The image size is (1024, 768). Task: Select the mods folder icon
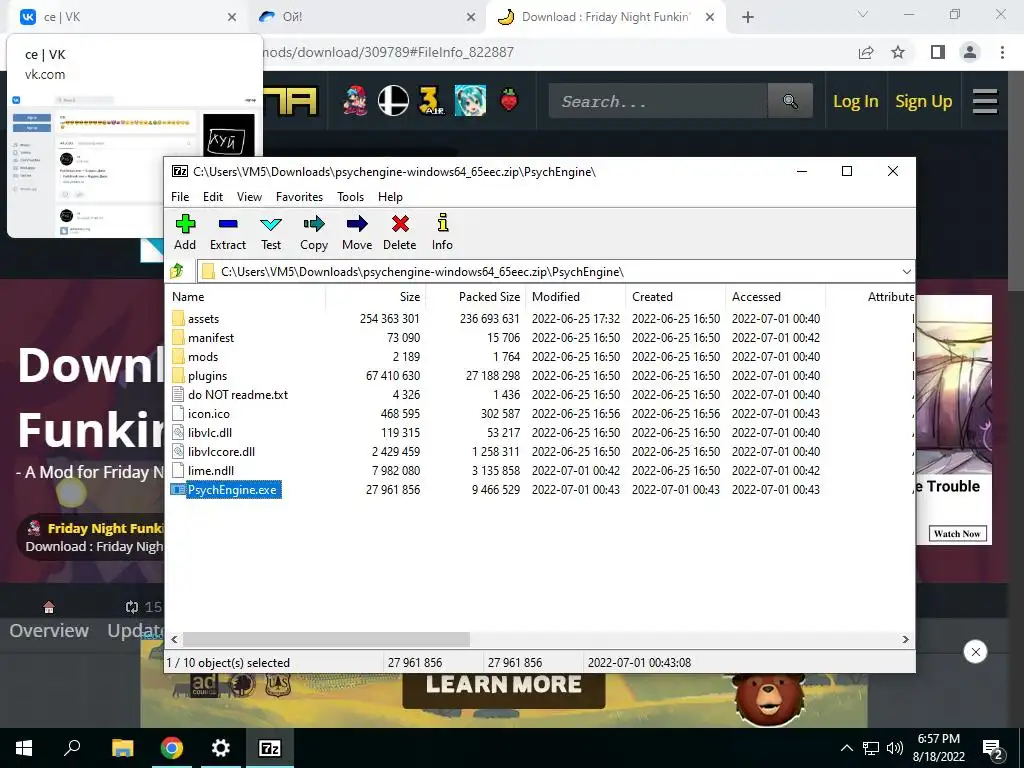[178, 357]
